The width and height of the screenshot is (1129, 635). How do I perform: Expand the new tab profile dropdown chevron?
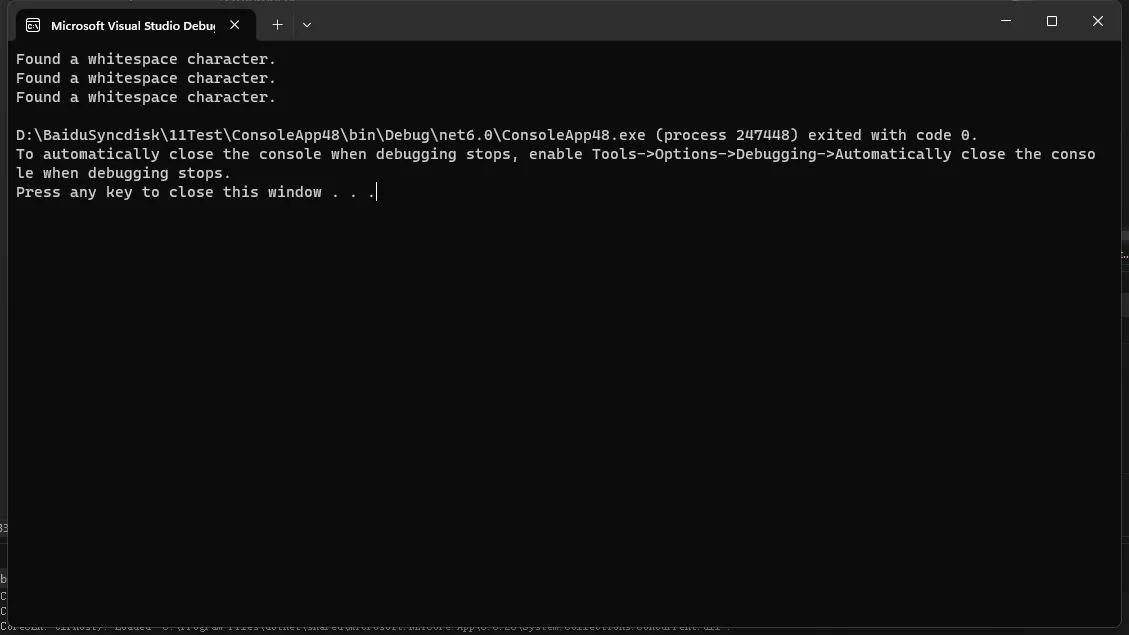[307, 24]
